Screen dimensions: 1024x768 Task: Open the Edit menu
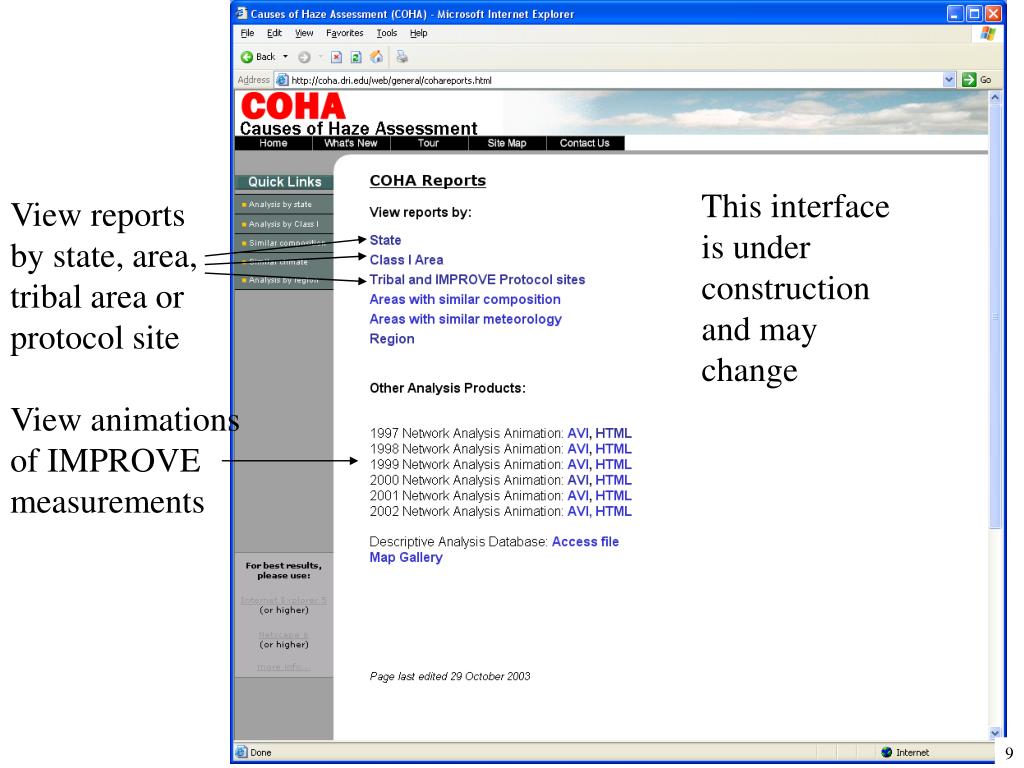pyautogui.click(x=274, y=33)
